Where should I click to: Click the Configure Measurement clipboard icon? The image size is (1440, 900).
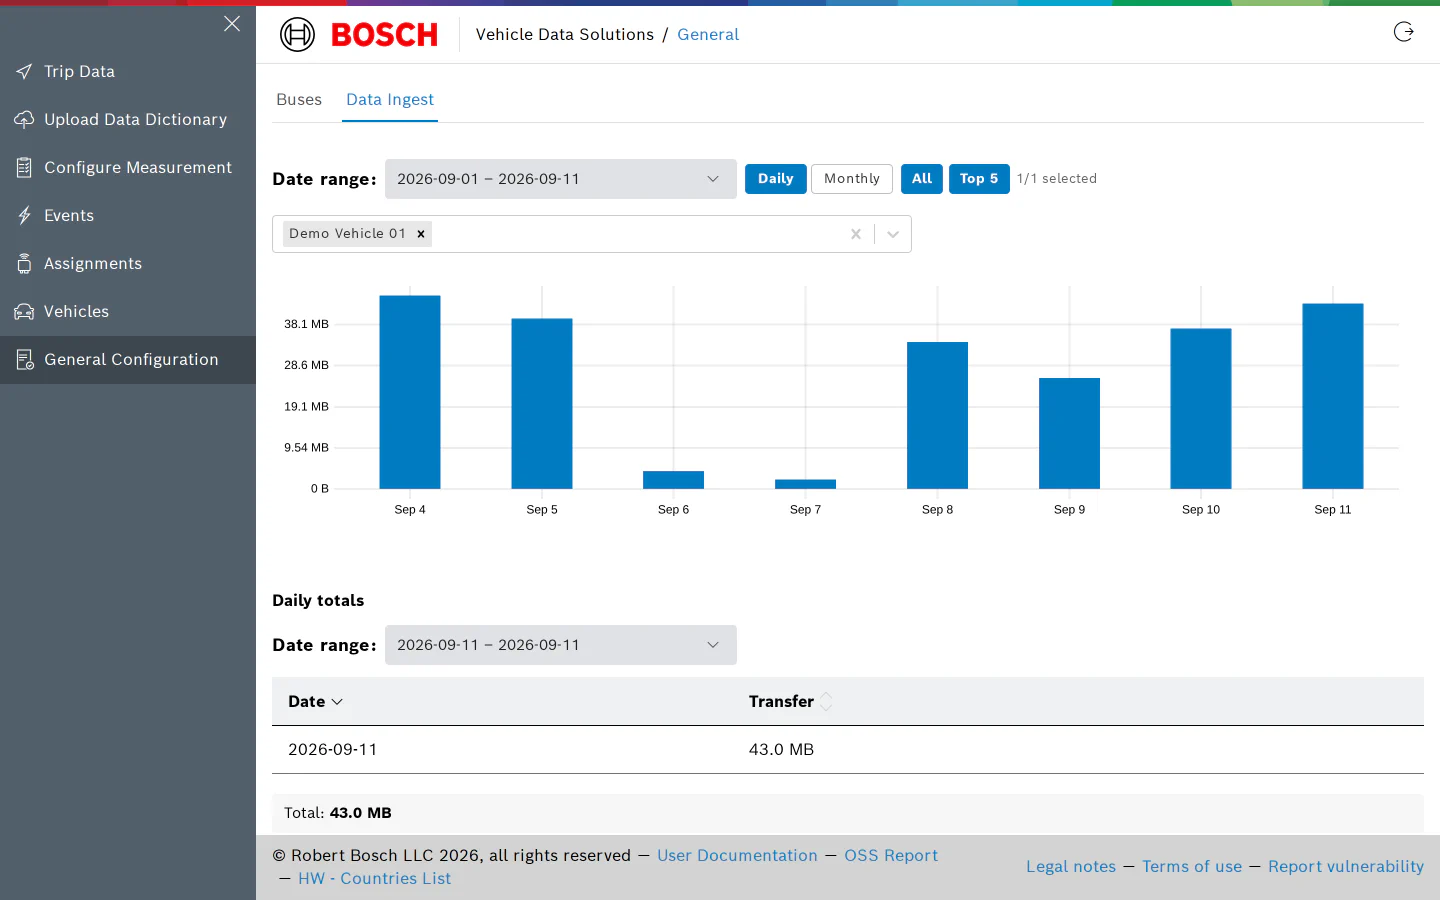point(24,168)
